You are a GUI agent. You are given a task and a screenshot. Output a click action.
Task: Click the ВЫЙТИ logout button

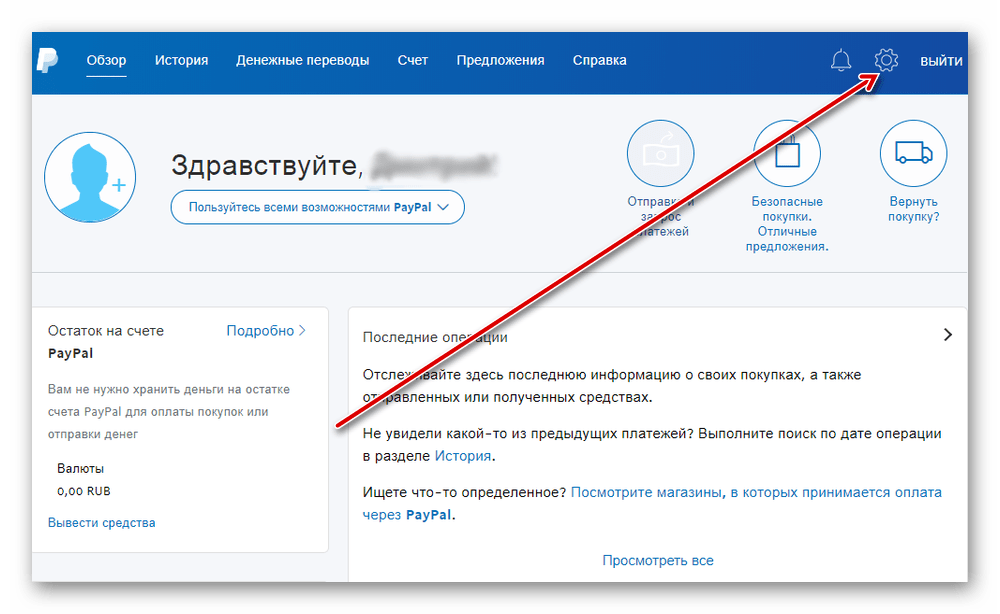(x=941, y=61)
